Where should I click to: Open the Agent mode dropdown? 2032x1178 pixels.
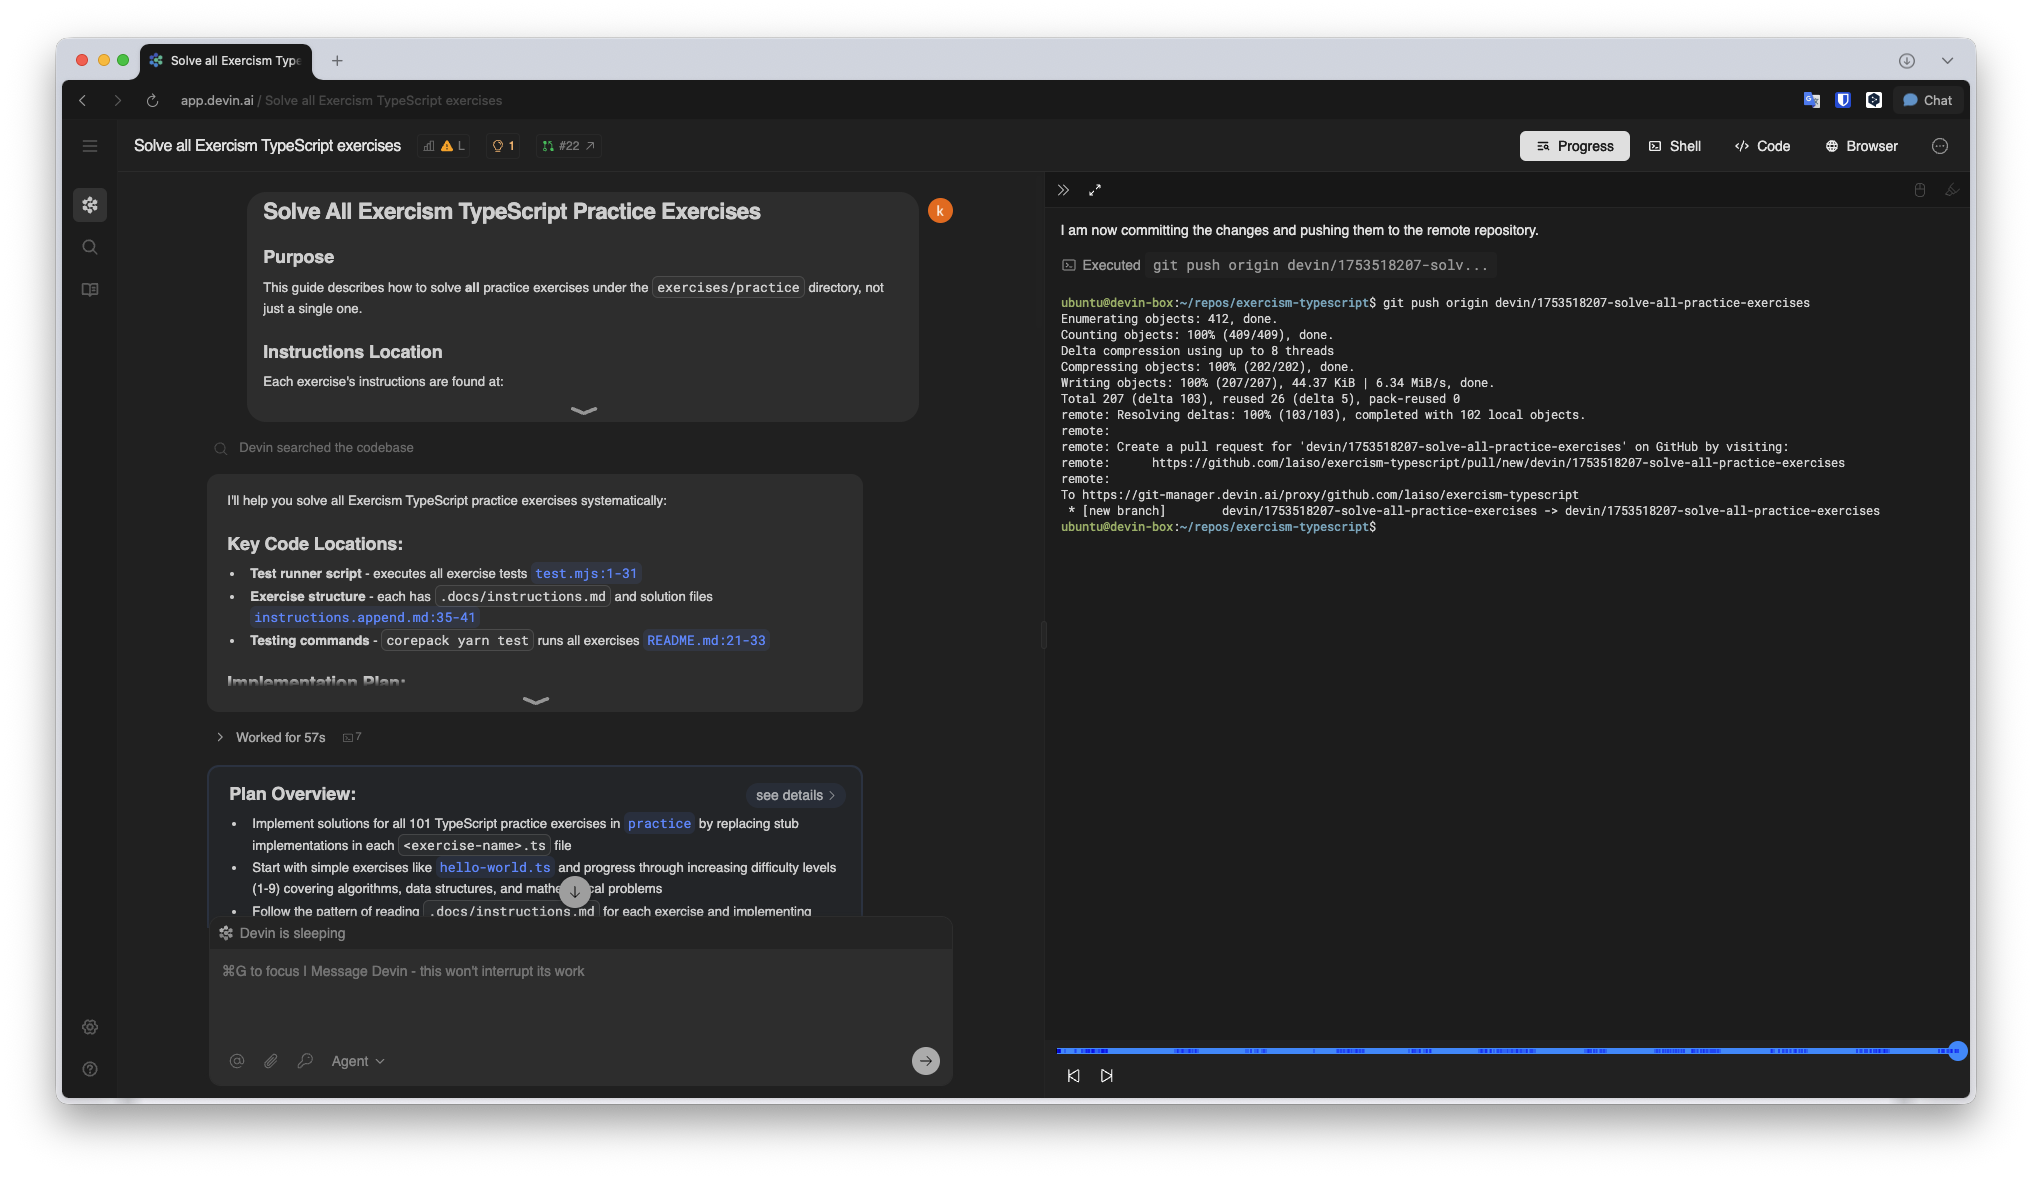358,1061
